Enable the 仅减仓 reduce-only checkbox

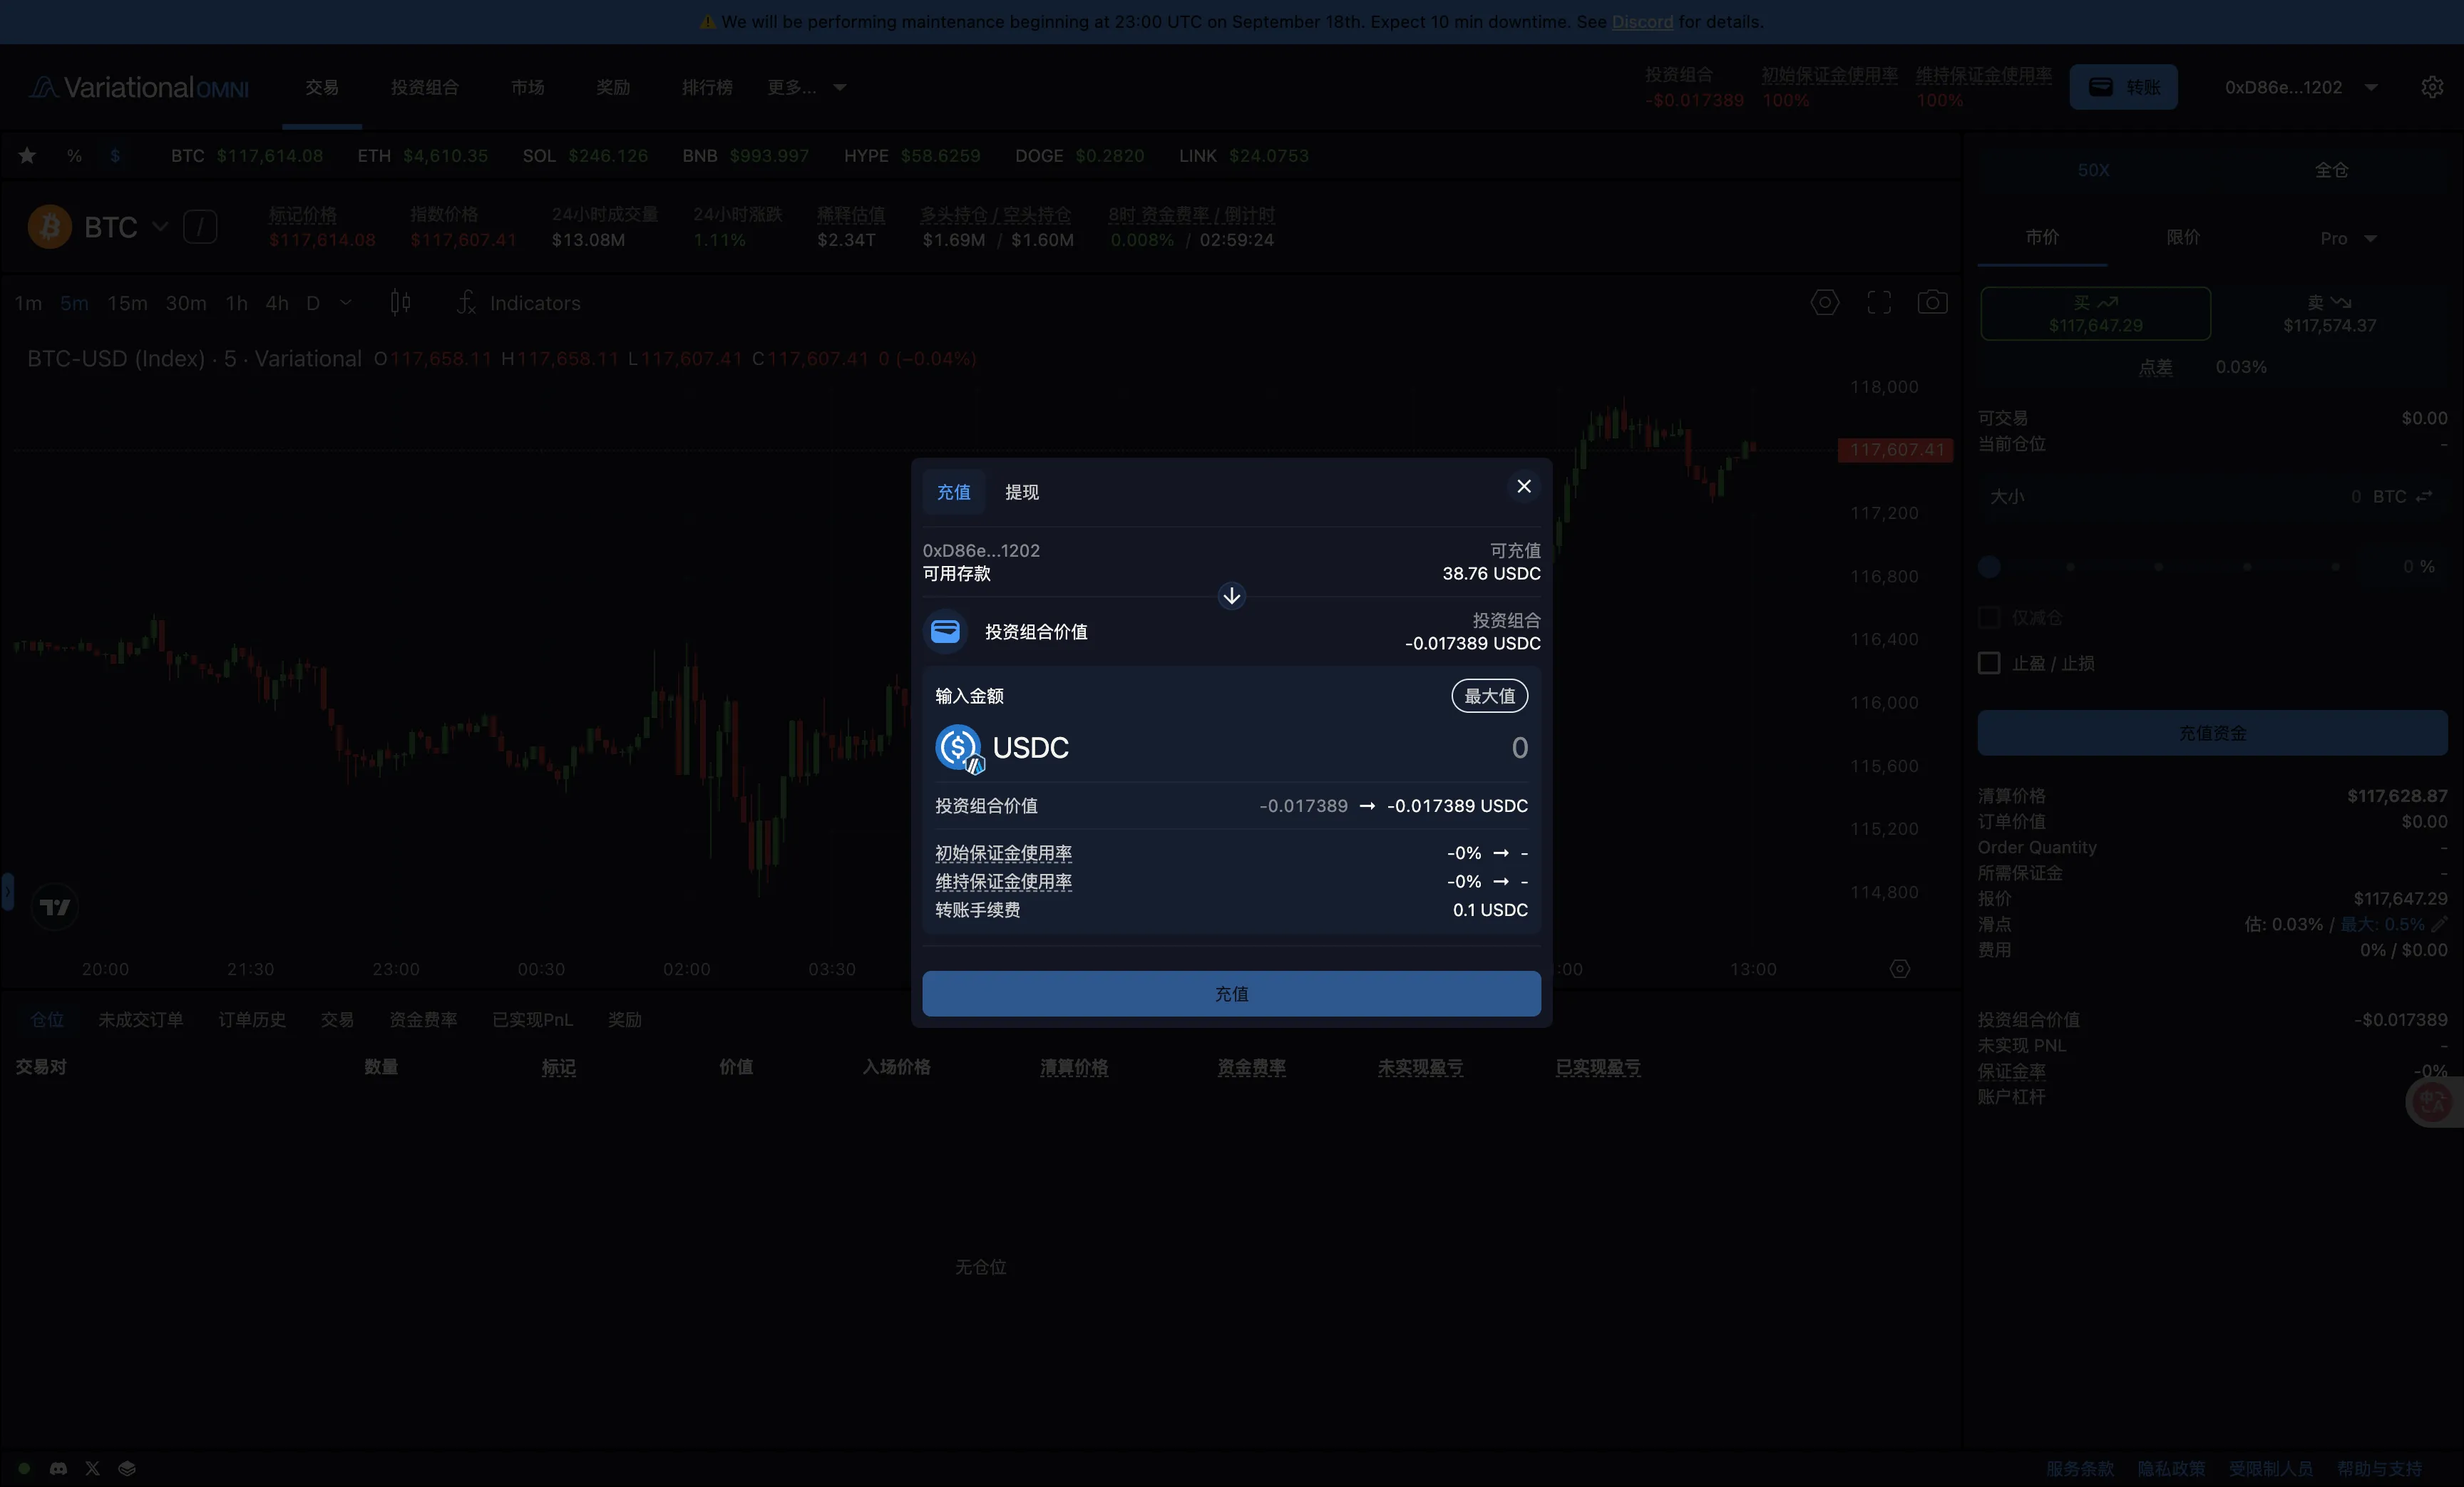1989,618
